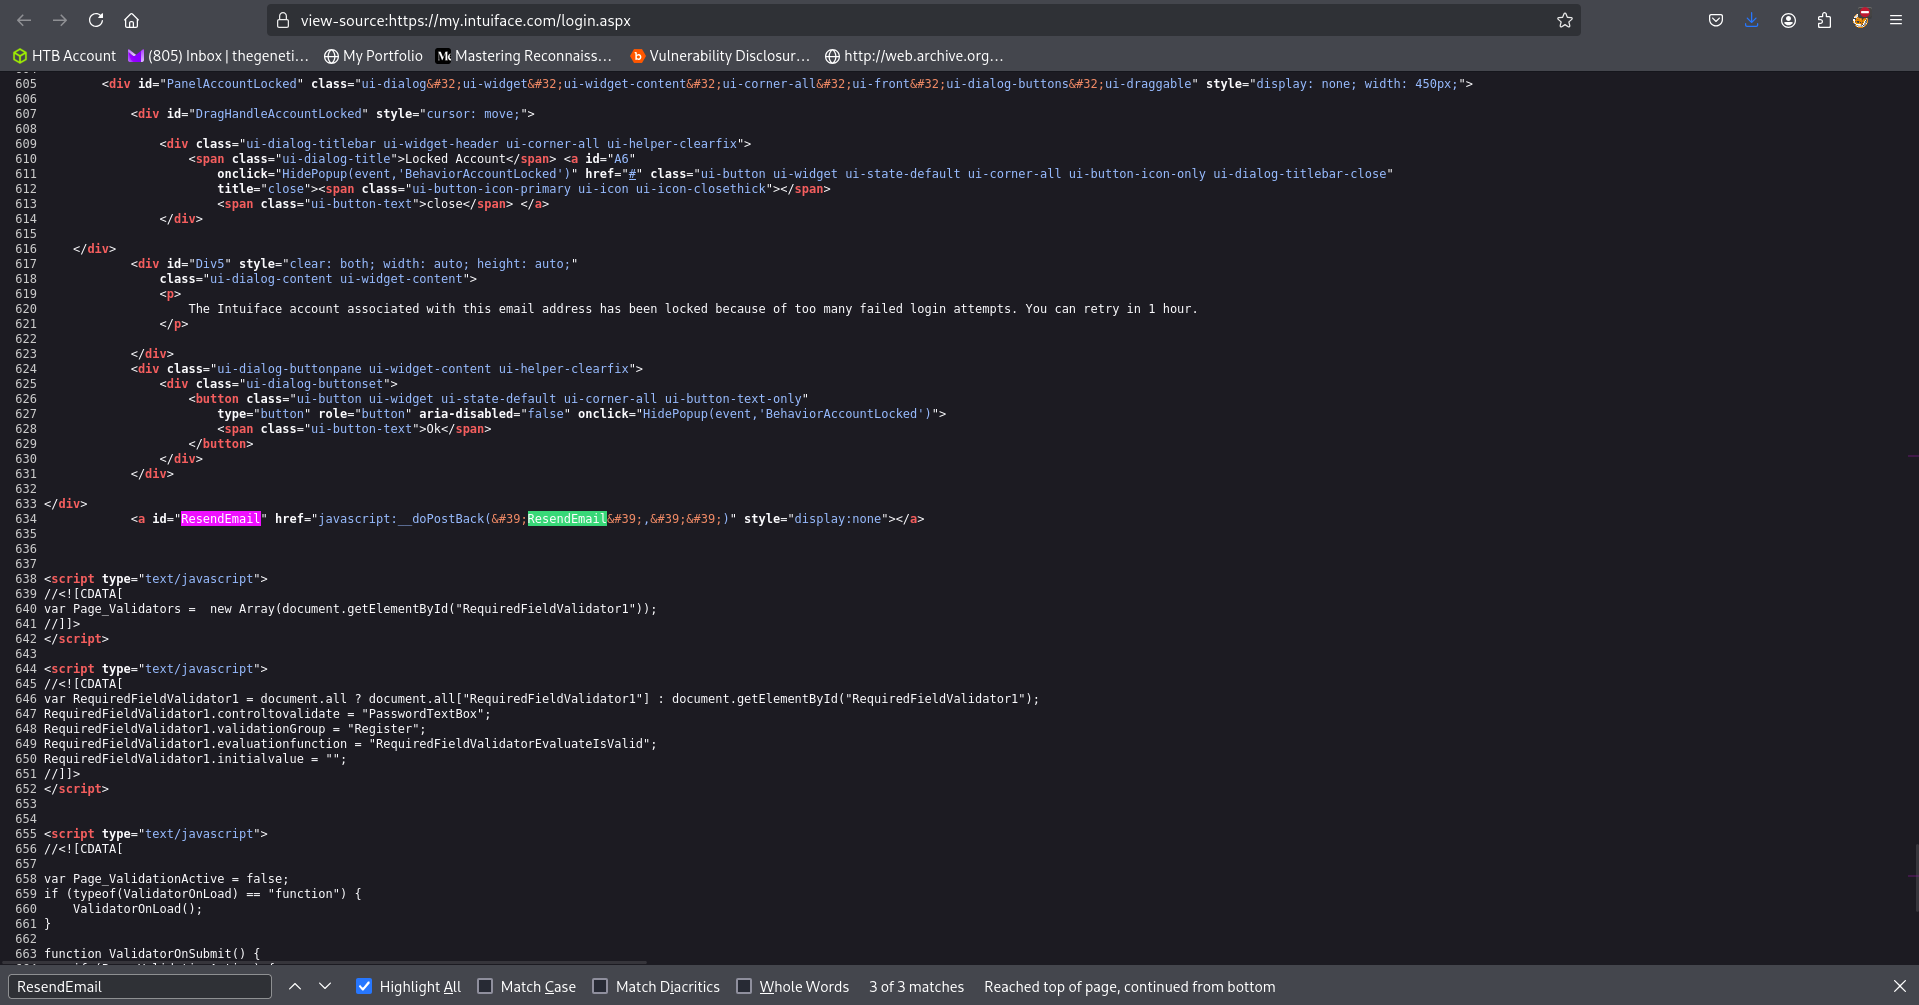Enable the Match Case checkbox
The image size is (1919, 1005).
coord(486,986)
